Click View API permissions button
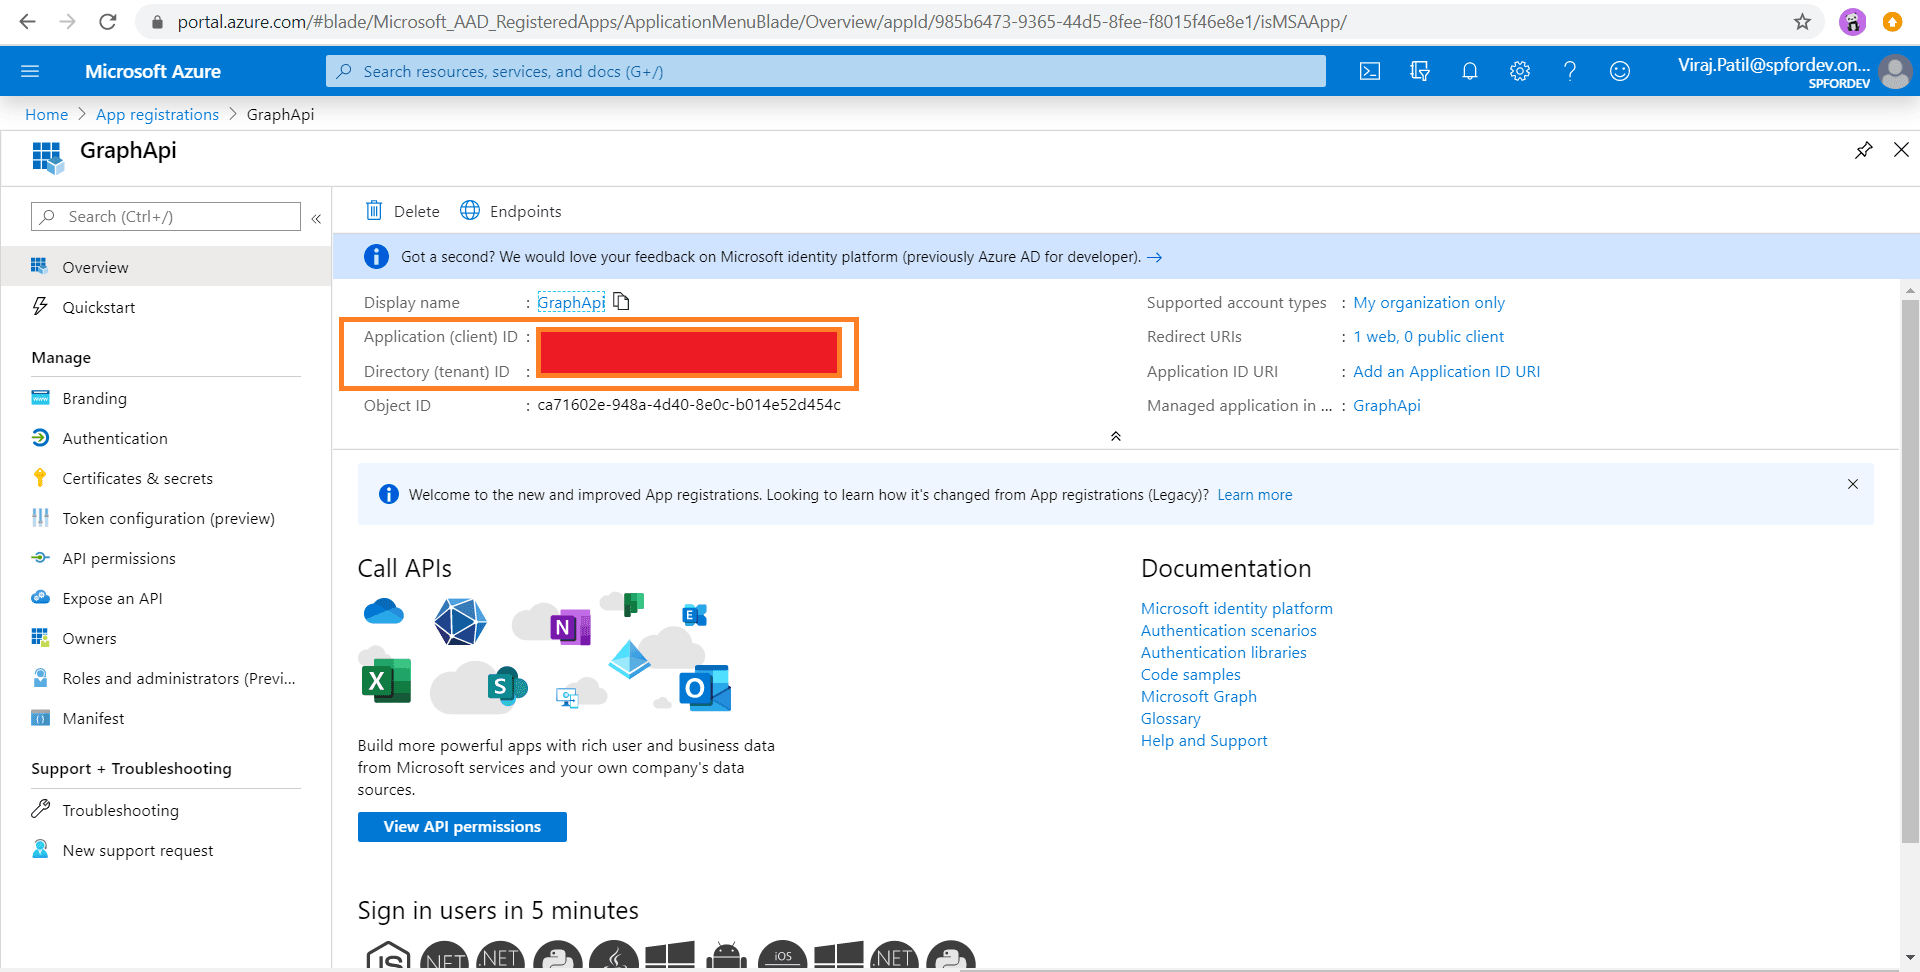The width and height of the screenshot is (1920, 972). point(462,827)
